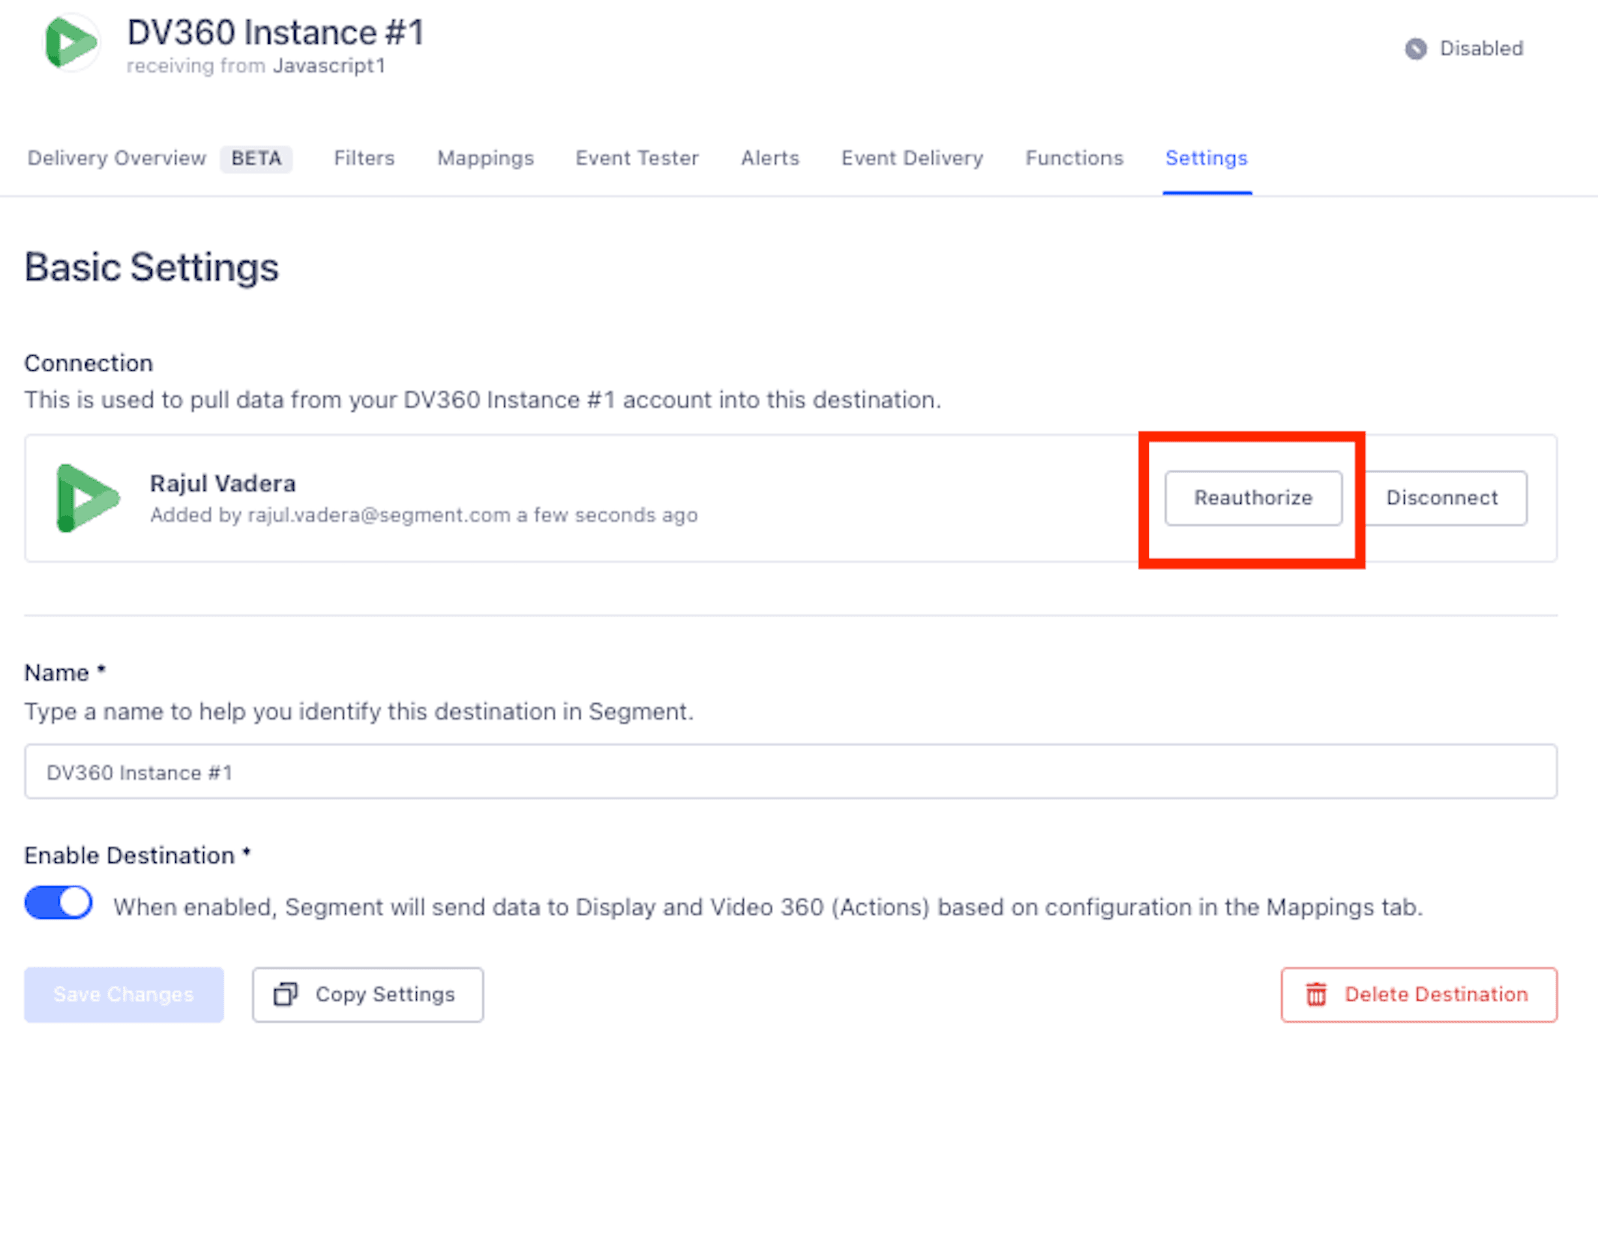
Task: Open the Event Delivery tab
Action: [x=912, y=158]
